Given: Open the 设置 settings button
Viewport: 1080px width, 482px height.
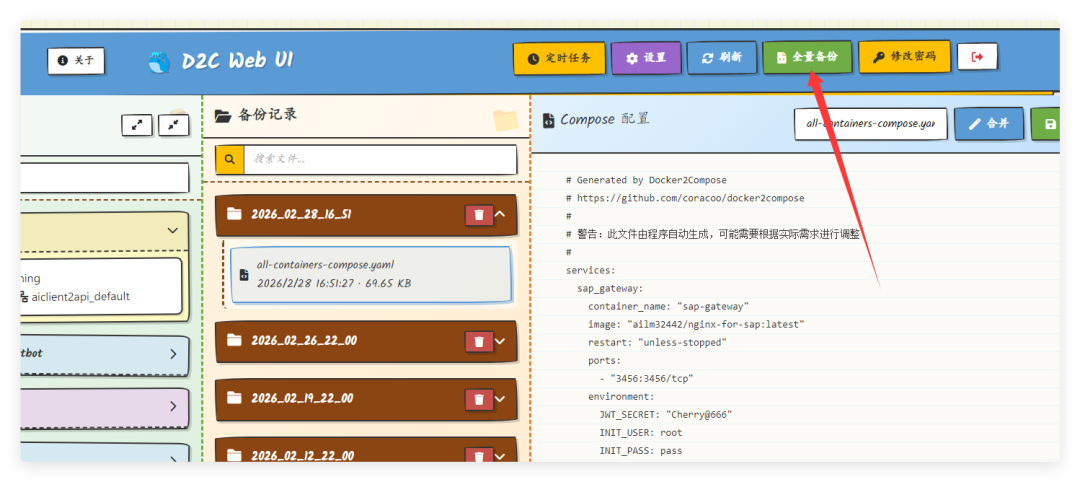Looking at the screenshot, I should point(646,58).
